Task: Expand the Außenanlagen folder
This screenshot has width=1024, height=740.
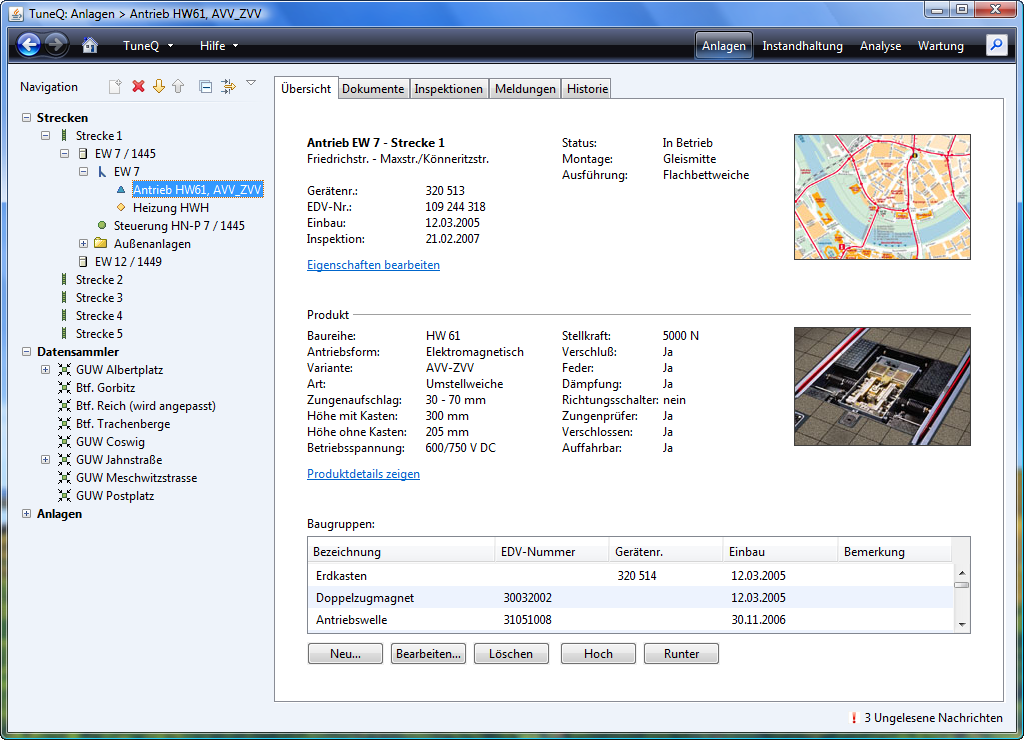Action: pos(84,244)
